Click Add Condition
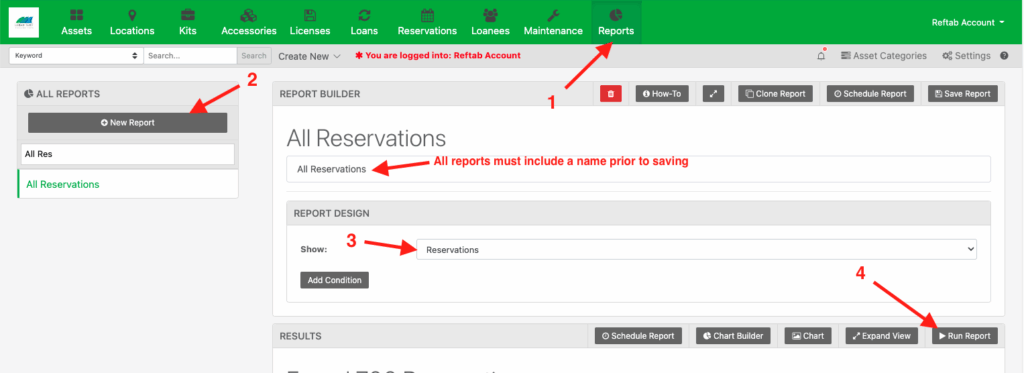Image resolution: width=1024 pixels, height=373 pixels. (334, 280)
